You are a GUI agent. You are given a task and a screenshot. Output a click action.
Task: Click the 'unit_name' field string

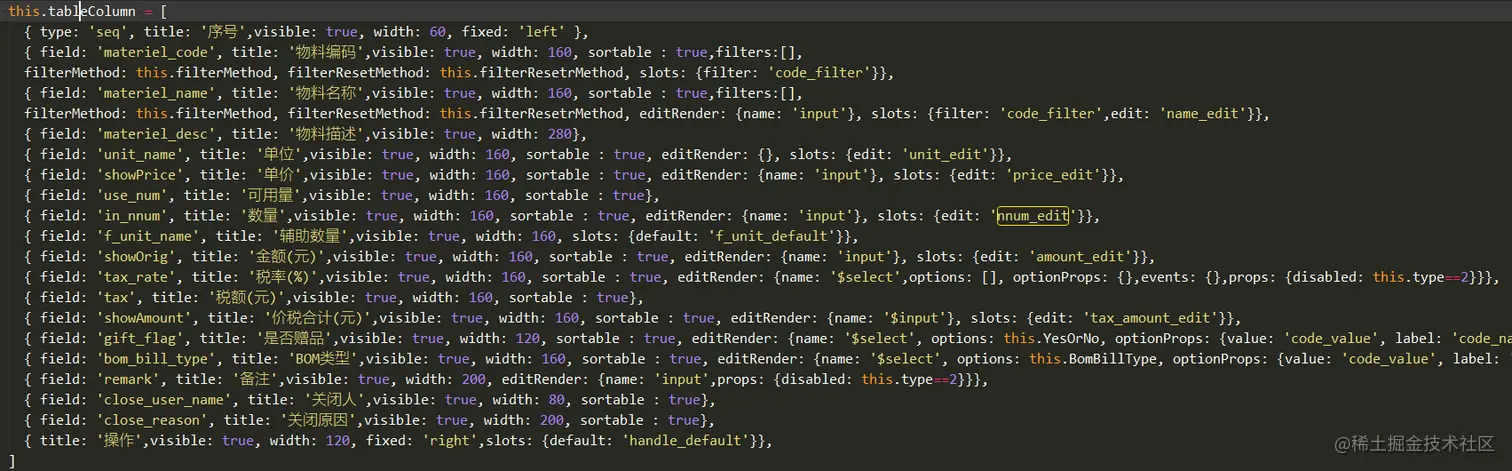pos(142,155)
